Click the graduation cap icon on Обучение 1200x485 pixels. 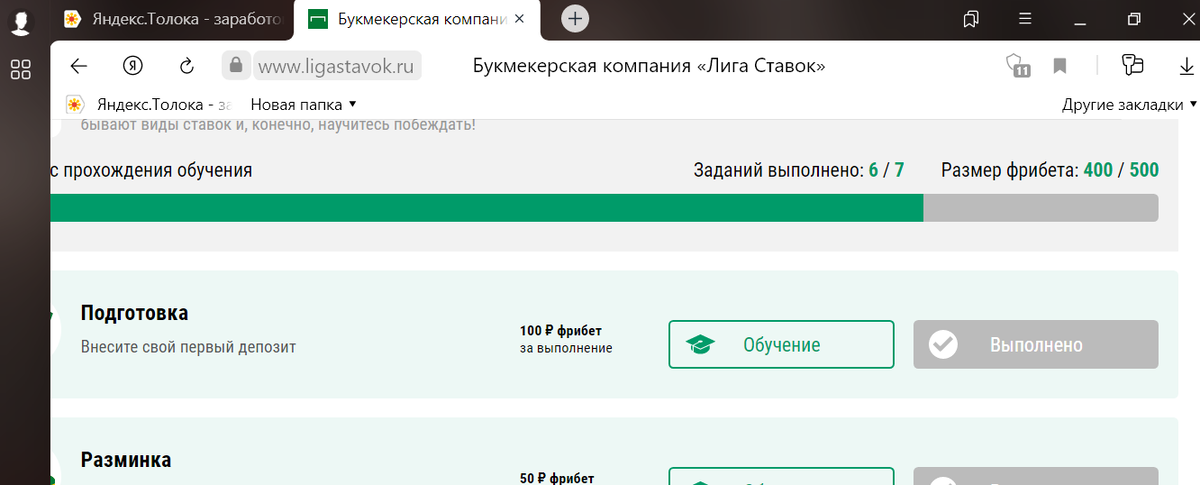click(x=701, y=345)
